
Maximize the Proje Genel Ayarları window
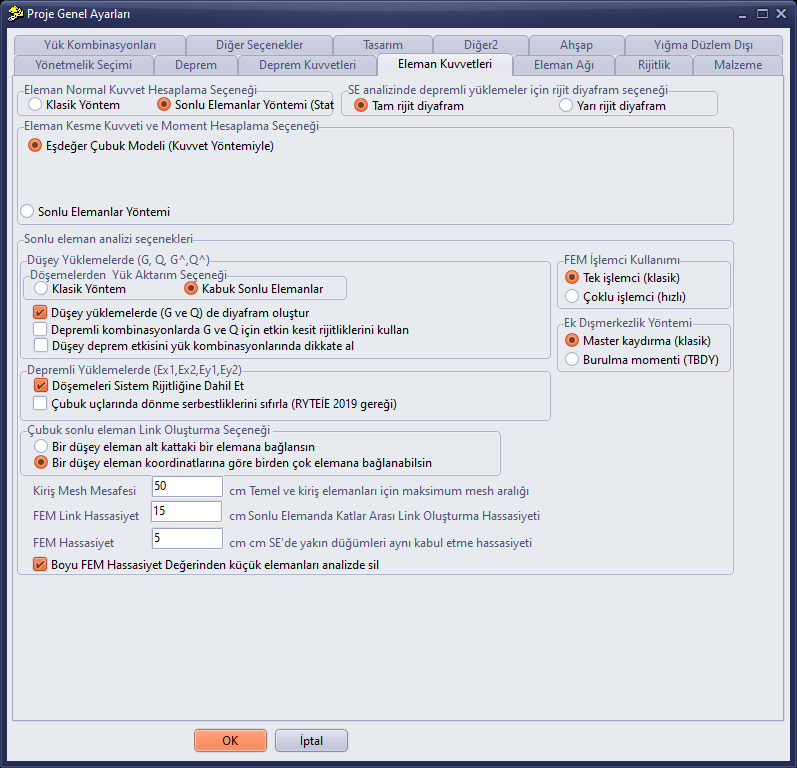click(x=762, y=14)
